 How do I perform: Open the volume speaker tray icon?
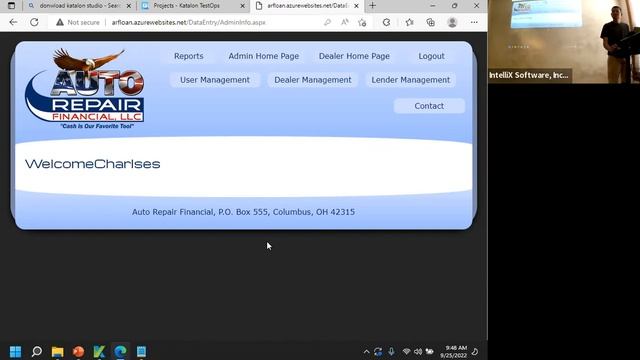pyautogui.click(x=418, y=351)
